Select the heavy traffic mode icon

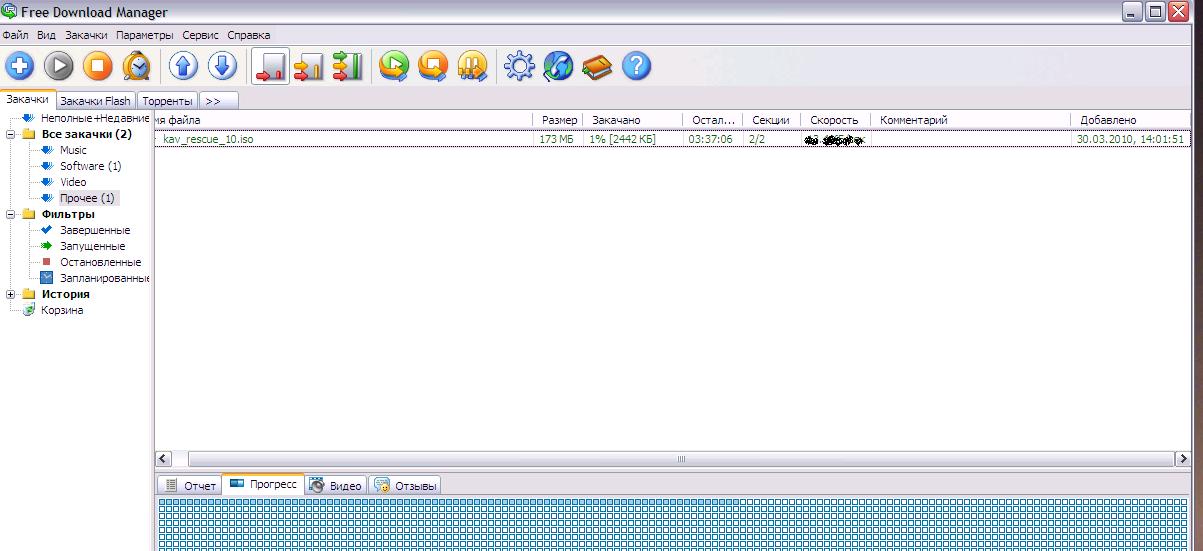[x=347, y=67]
